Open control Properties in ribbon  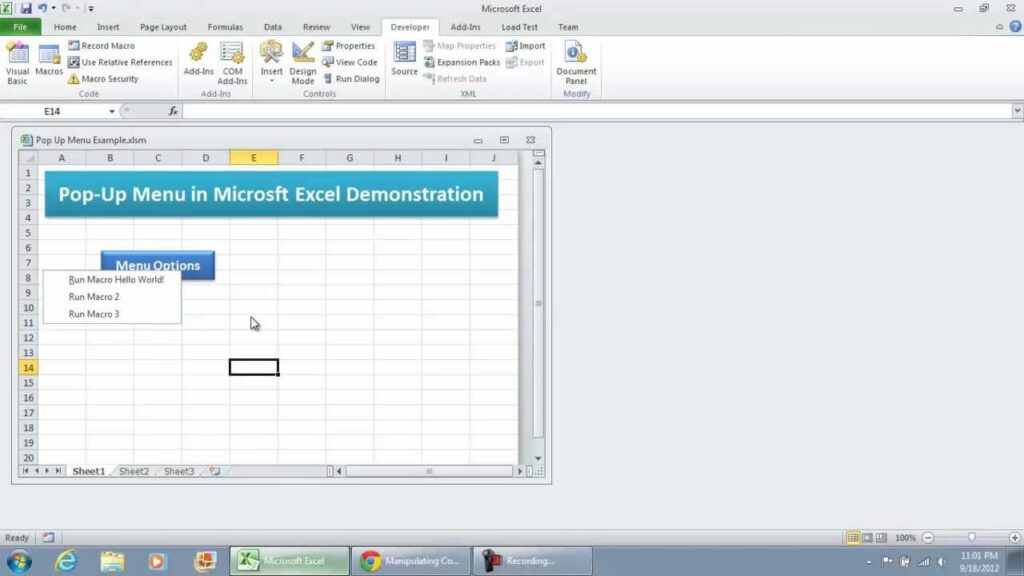click(348, 46)
